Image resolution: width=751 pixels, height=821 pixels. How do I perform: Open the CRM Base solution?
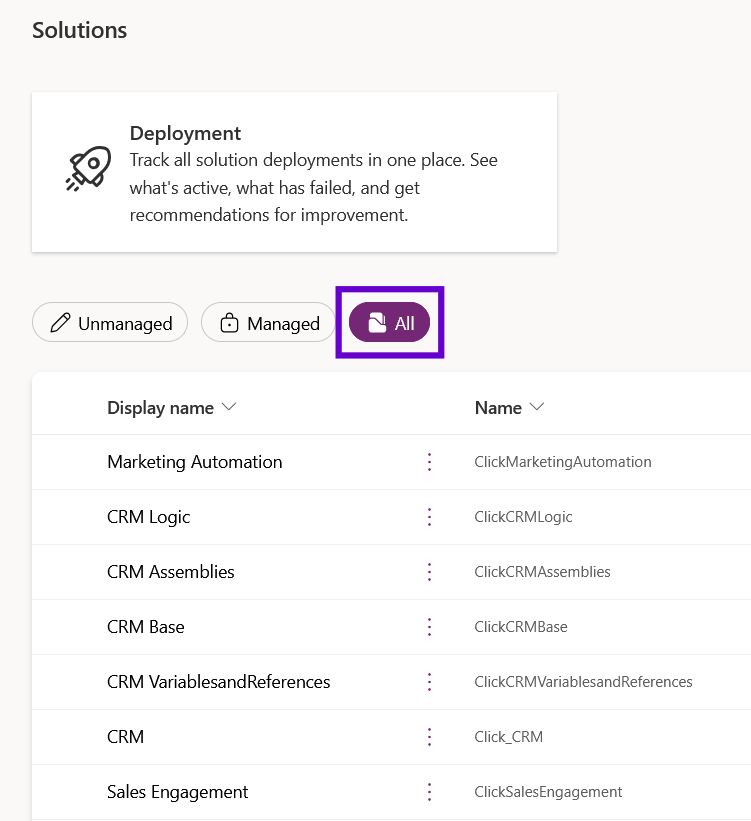[146, 627]
